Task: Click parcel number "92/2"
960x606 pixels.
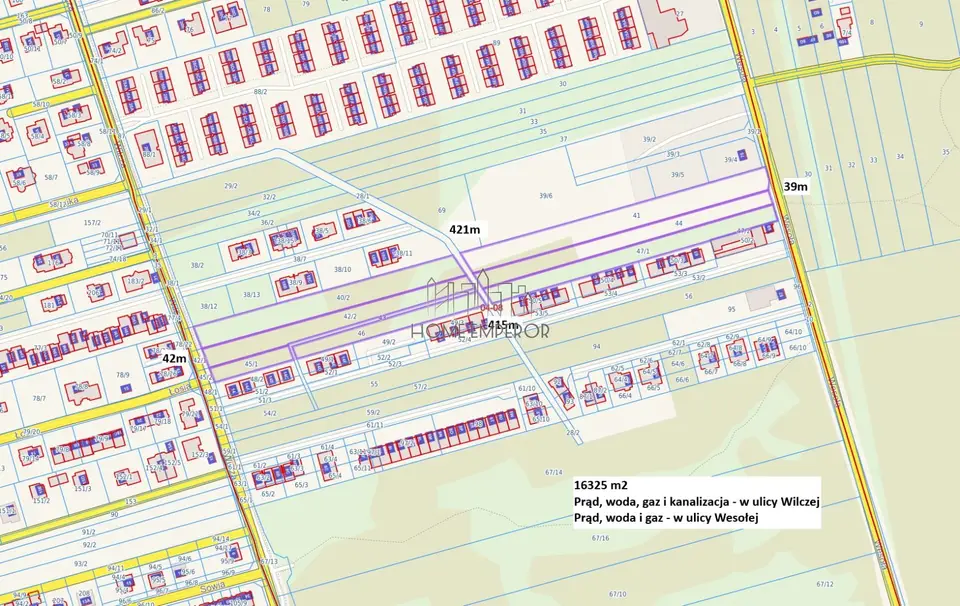Action: 89,544
